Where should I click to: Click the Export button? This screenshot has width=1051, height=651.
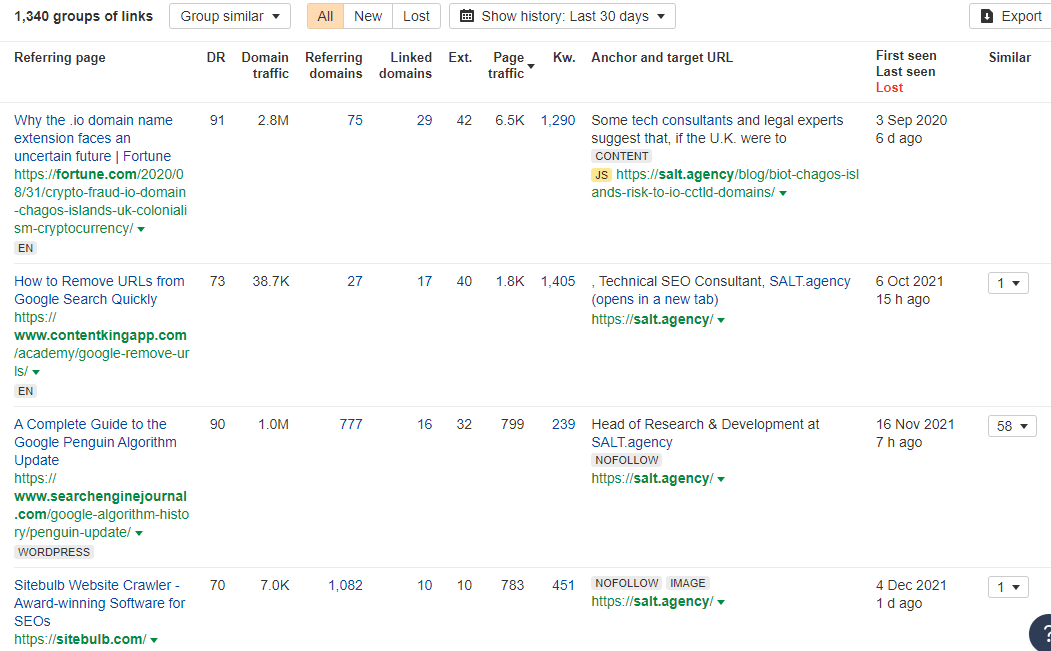[x=1011, y=16]
